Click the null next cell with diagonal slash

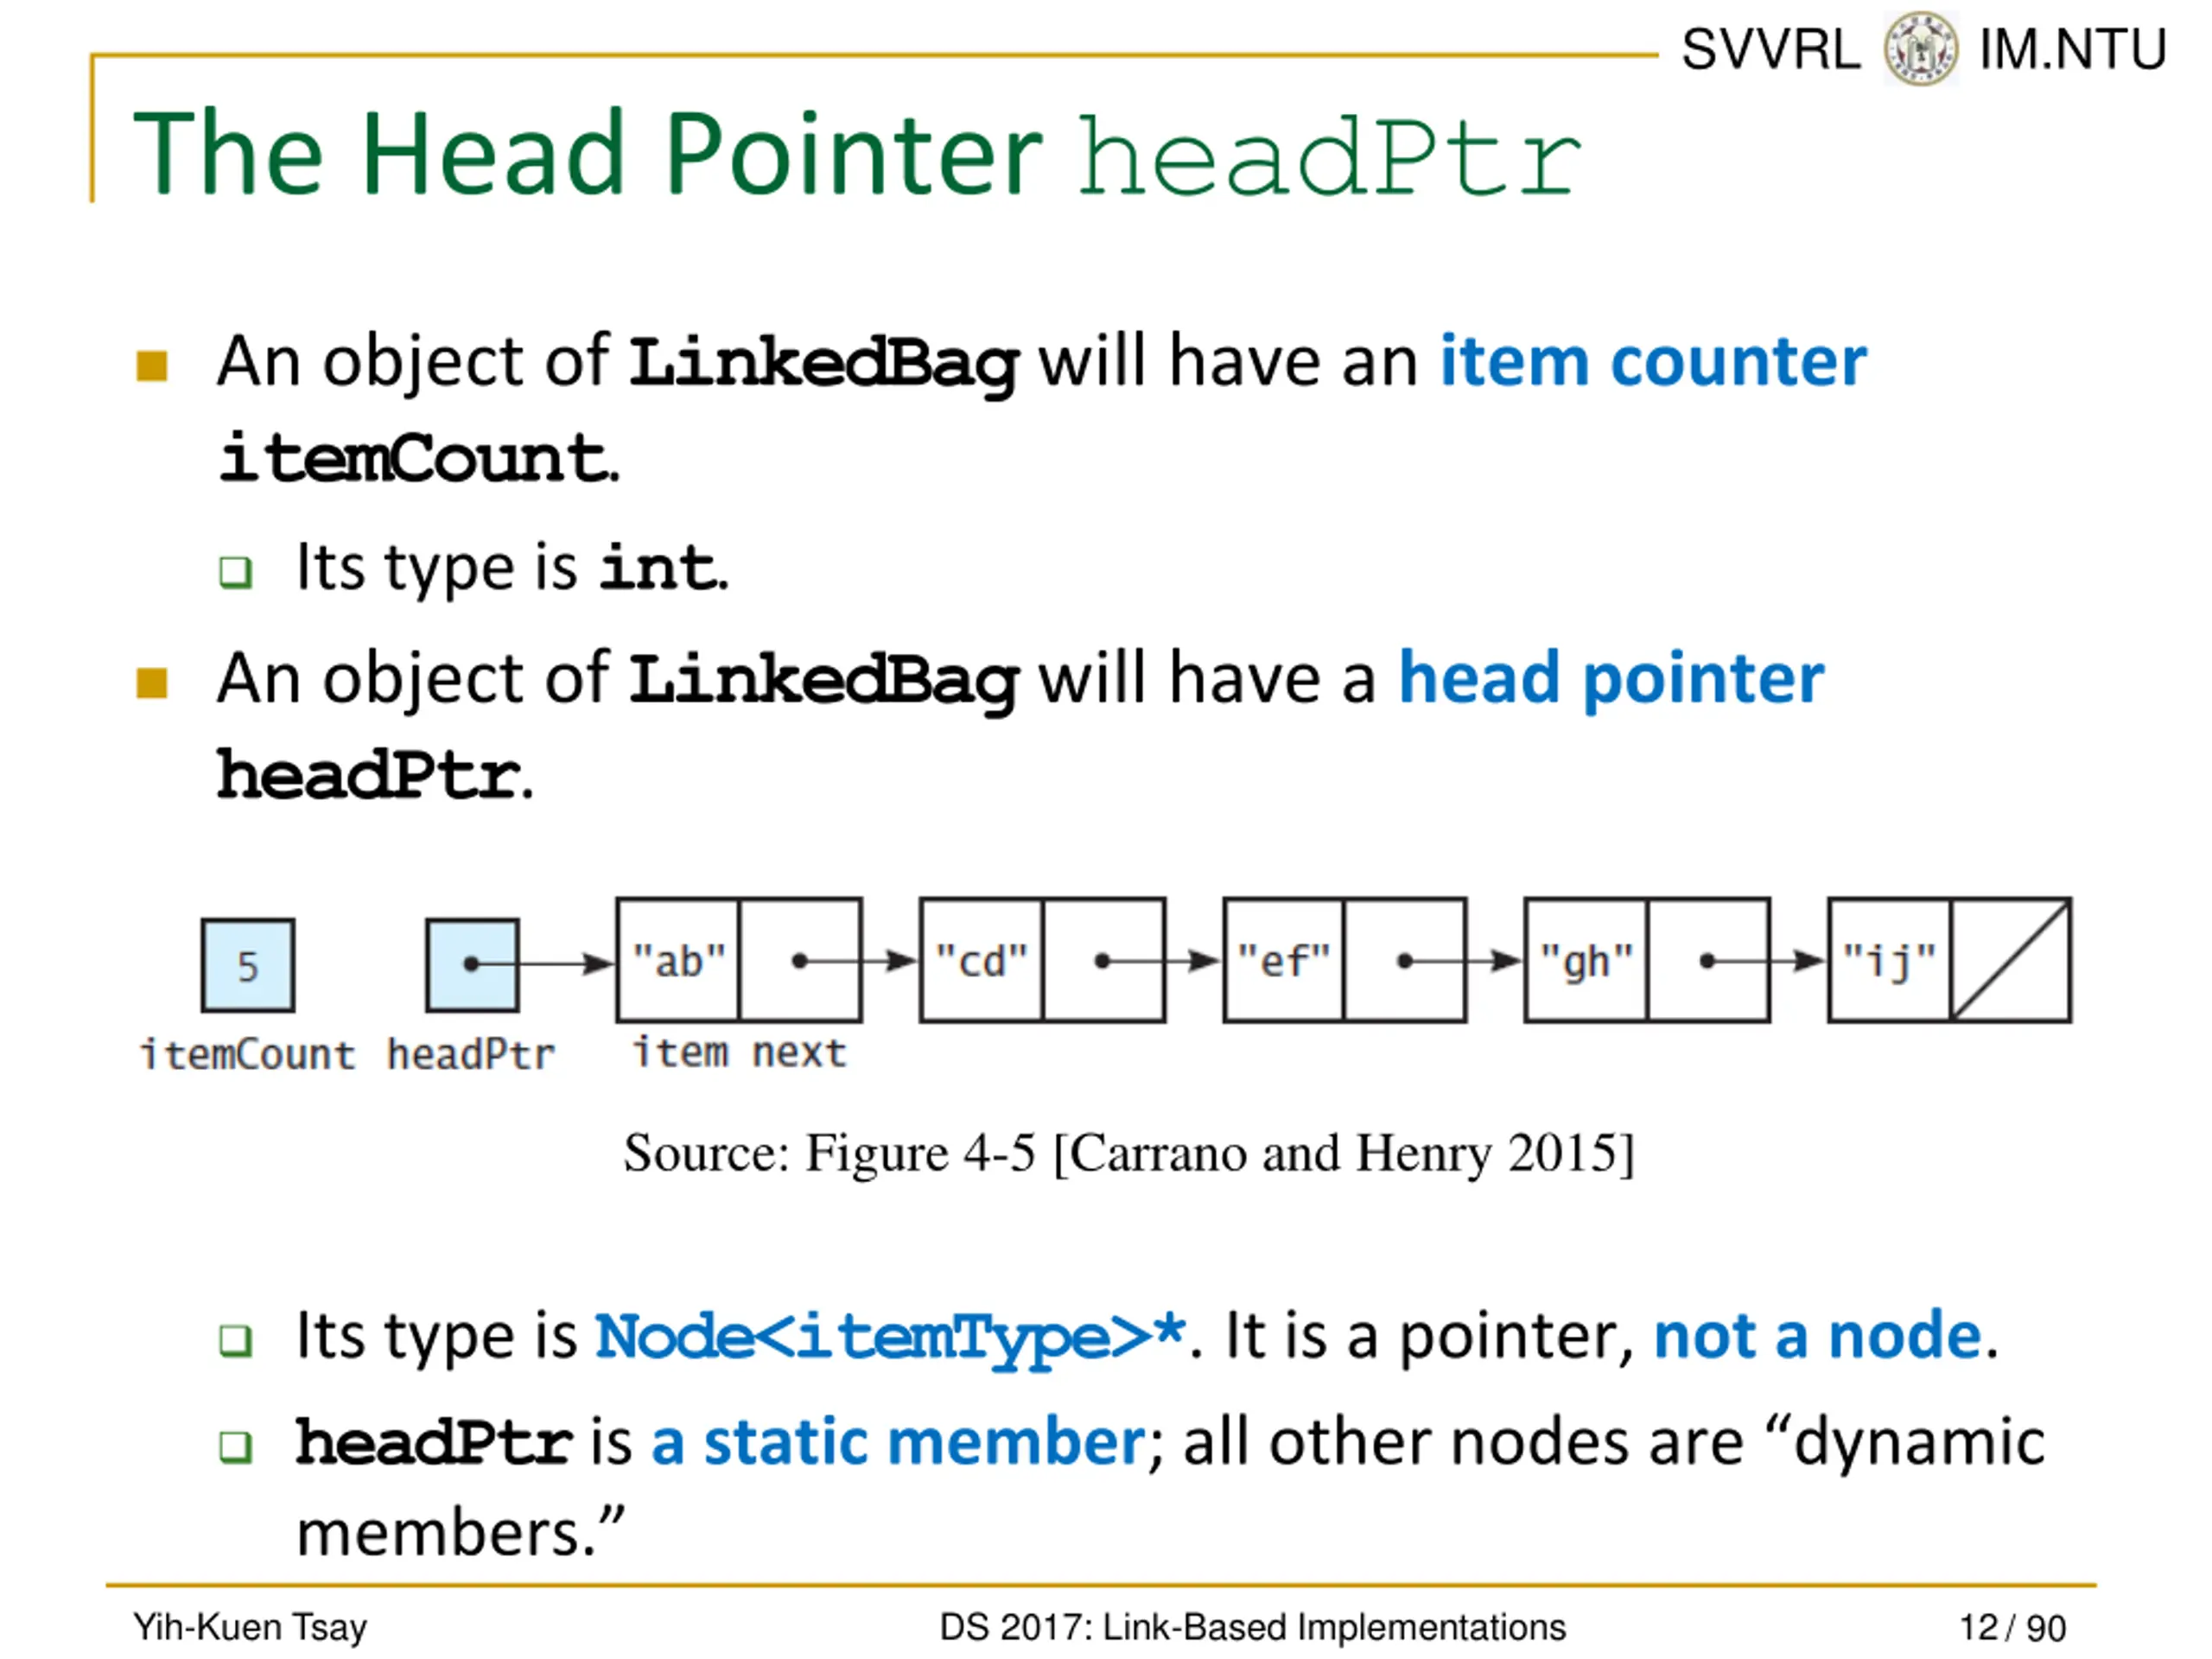[x=2011, y=960]
